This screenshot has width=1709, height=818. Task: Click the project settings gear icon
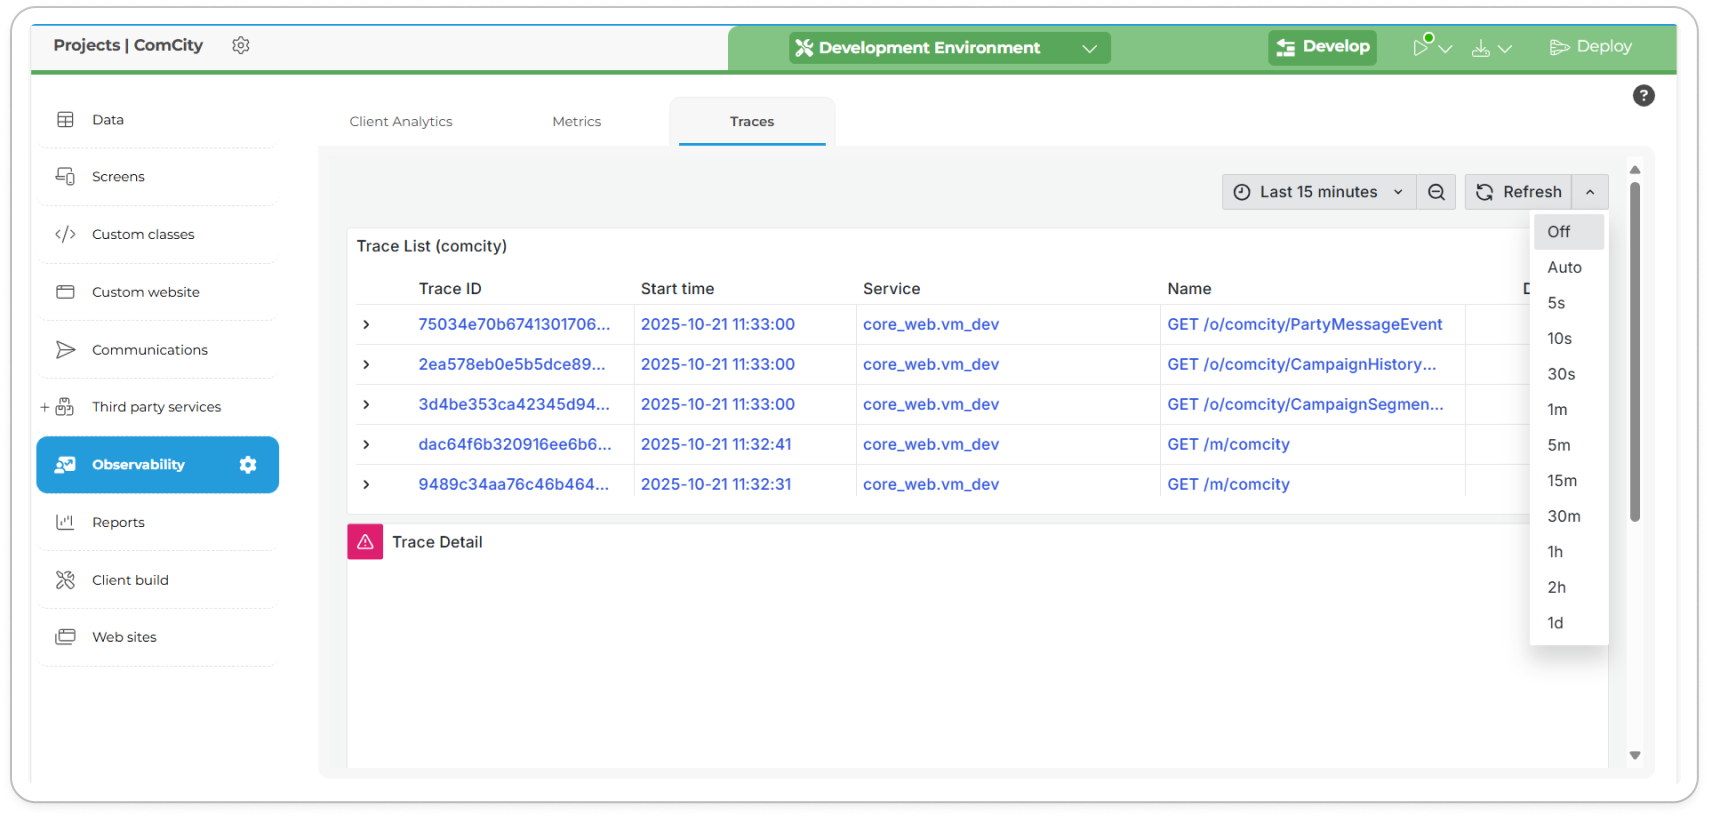[x=241, y=45]
